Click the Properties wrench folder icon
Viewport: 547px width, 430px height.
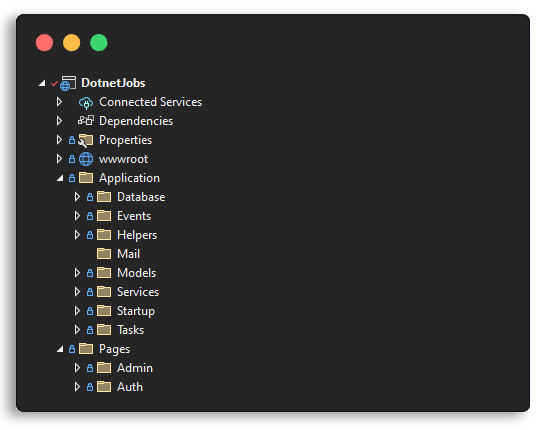click(85, 140)
